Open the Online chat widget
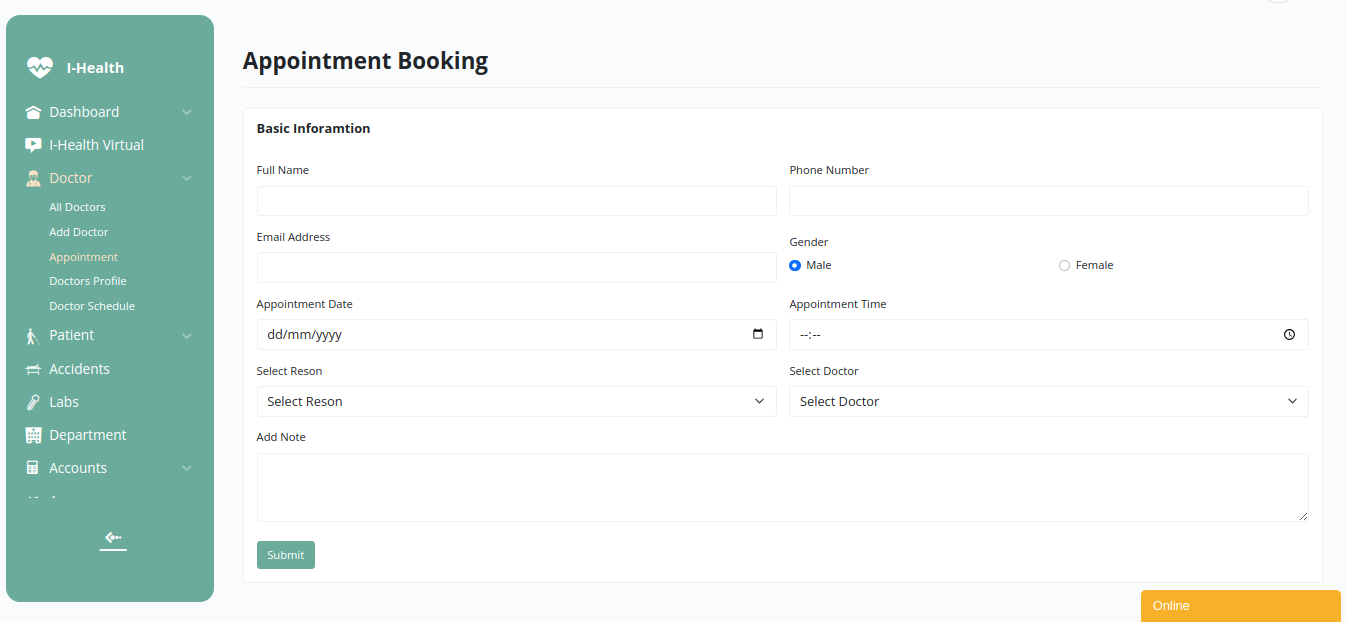 1240,606
